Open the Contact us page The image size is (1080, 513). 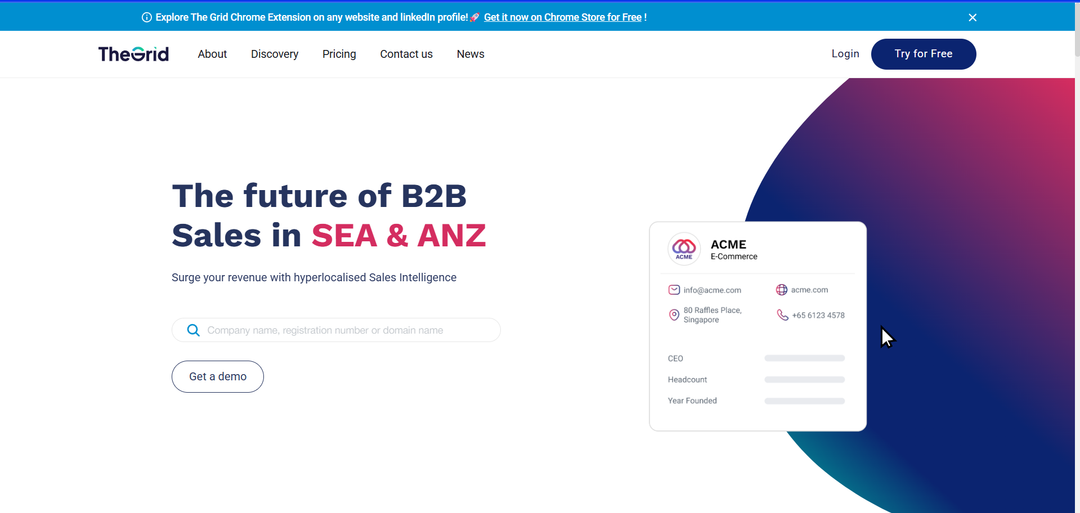pos(406,54)
